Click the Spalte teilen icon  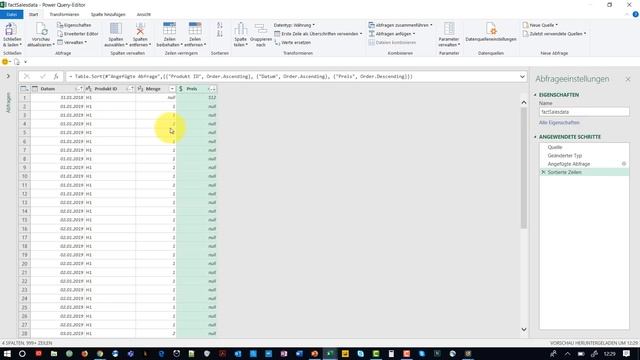[240, 29]
